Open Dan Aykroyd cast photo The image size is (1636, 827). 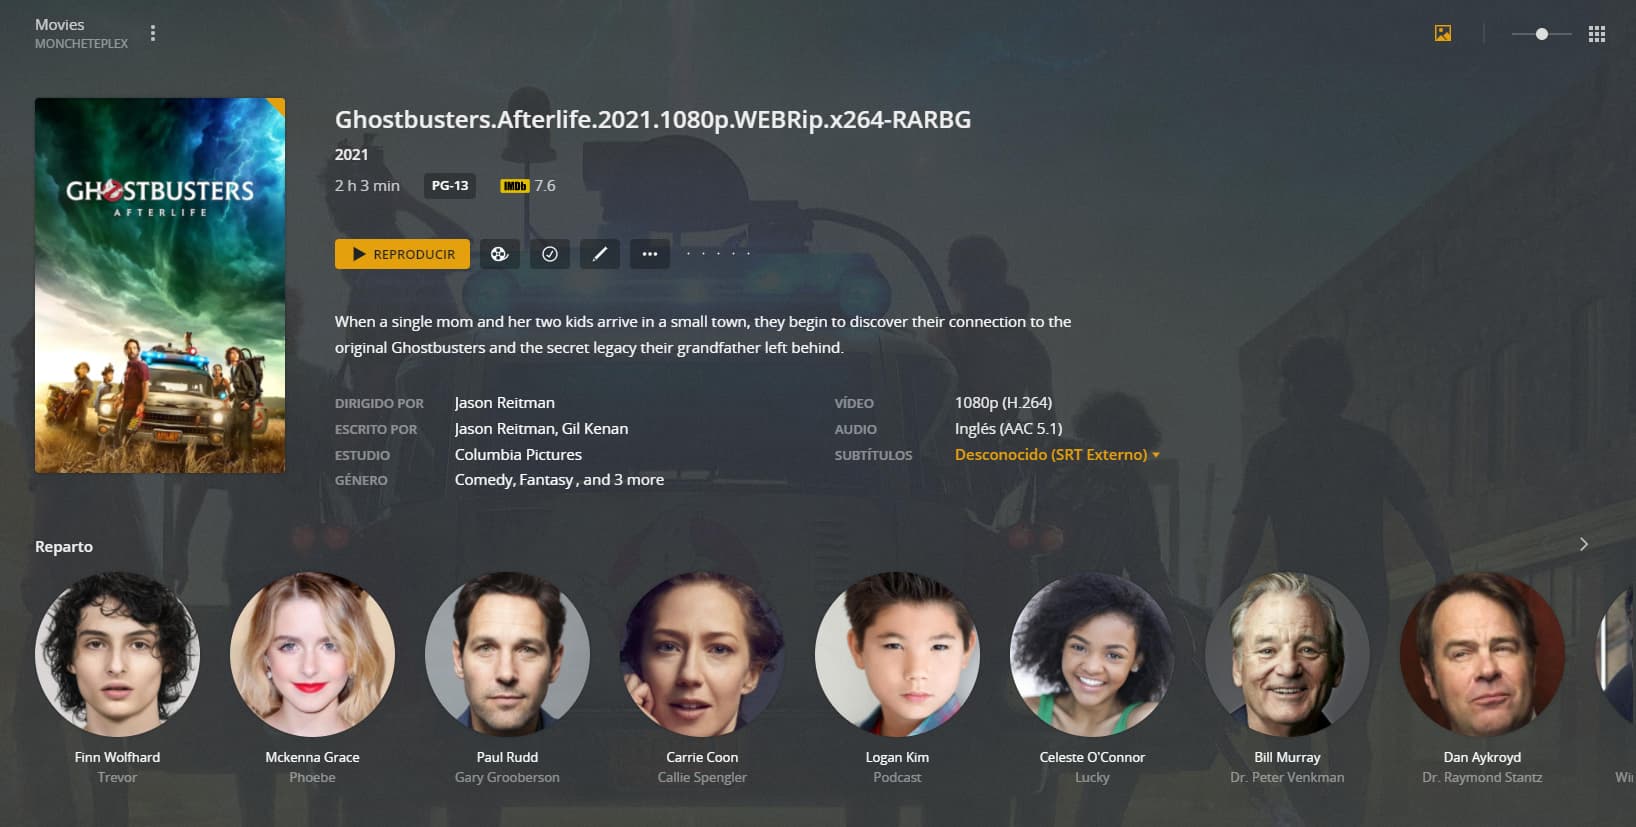tap(1482, 654)
